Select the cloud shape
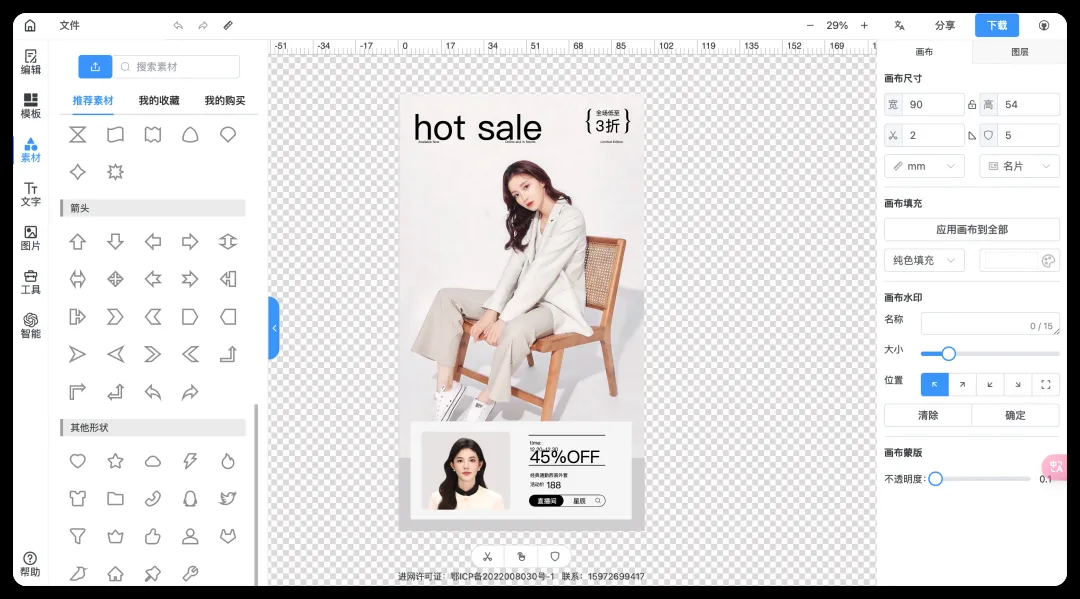1080x599 pixels. (153, 461)
